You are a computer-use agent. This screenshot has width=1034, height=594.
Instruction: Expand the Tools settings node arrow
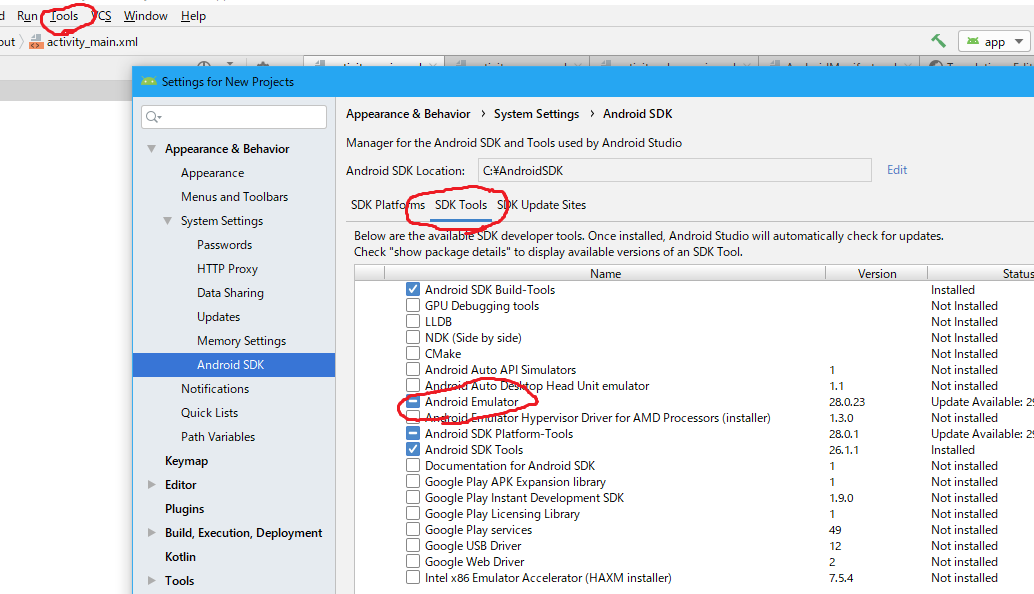click(x=152, y=581)
